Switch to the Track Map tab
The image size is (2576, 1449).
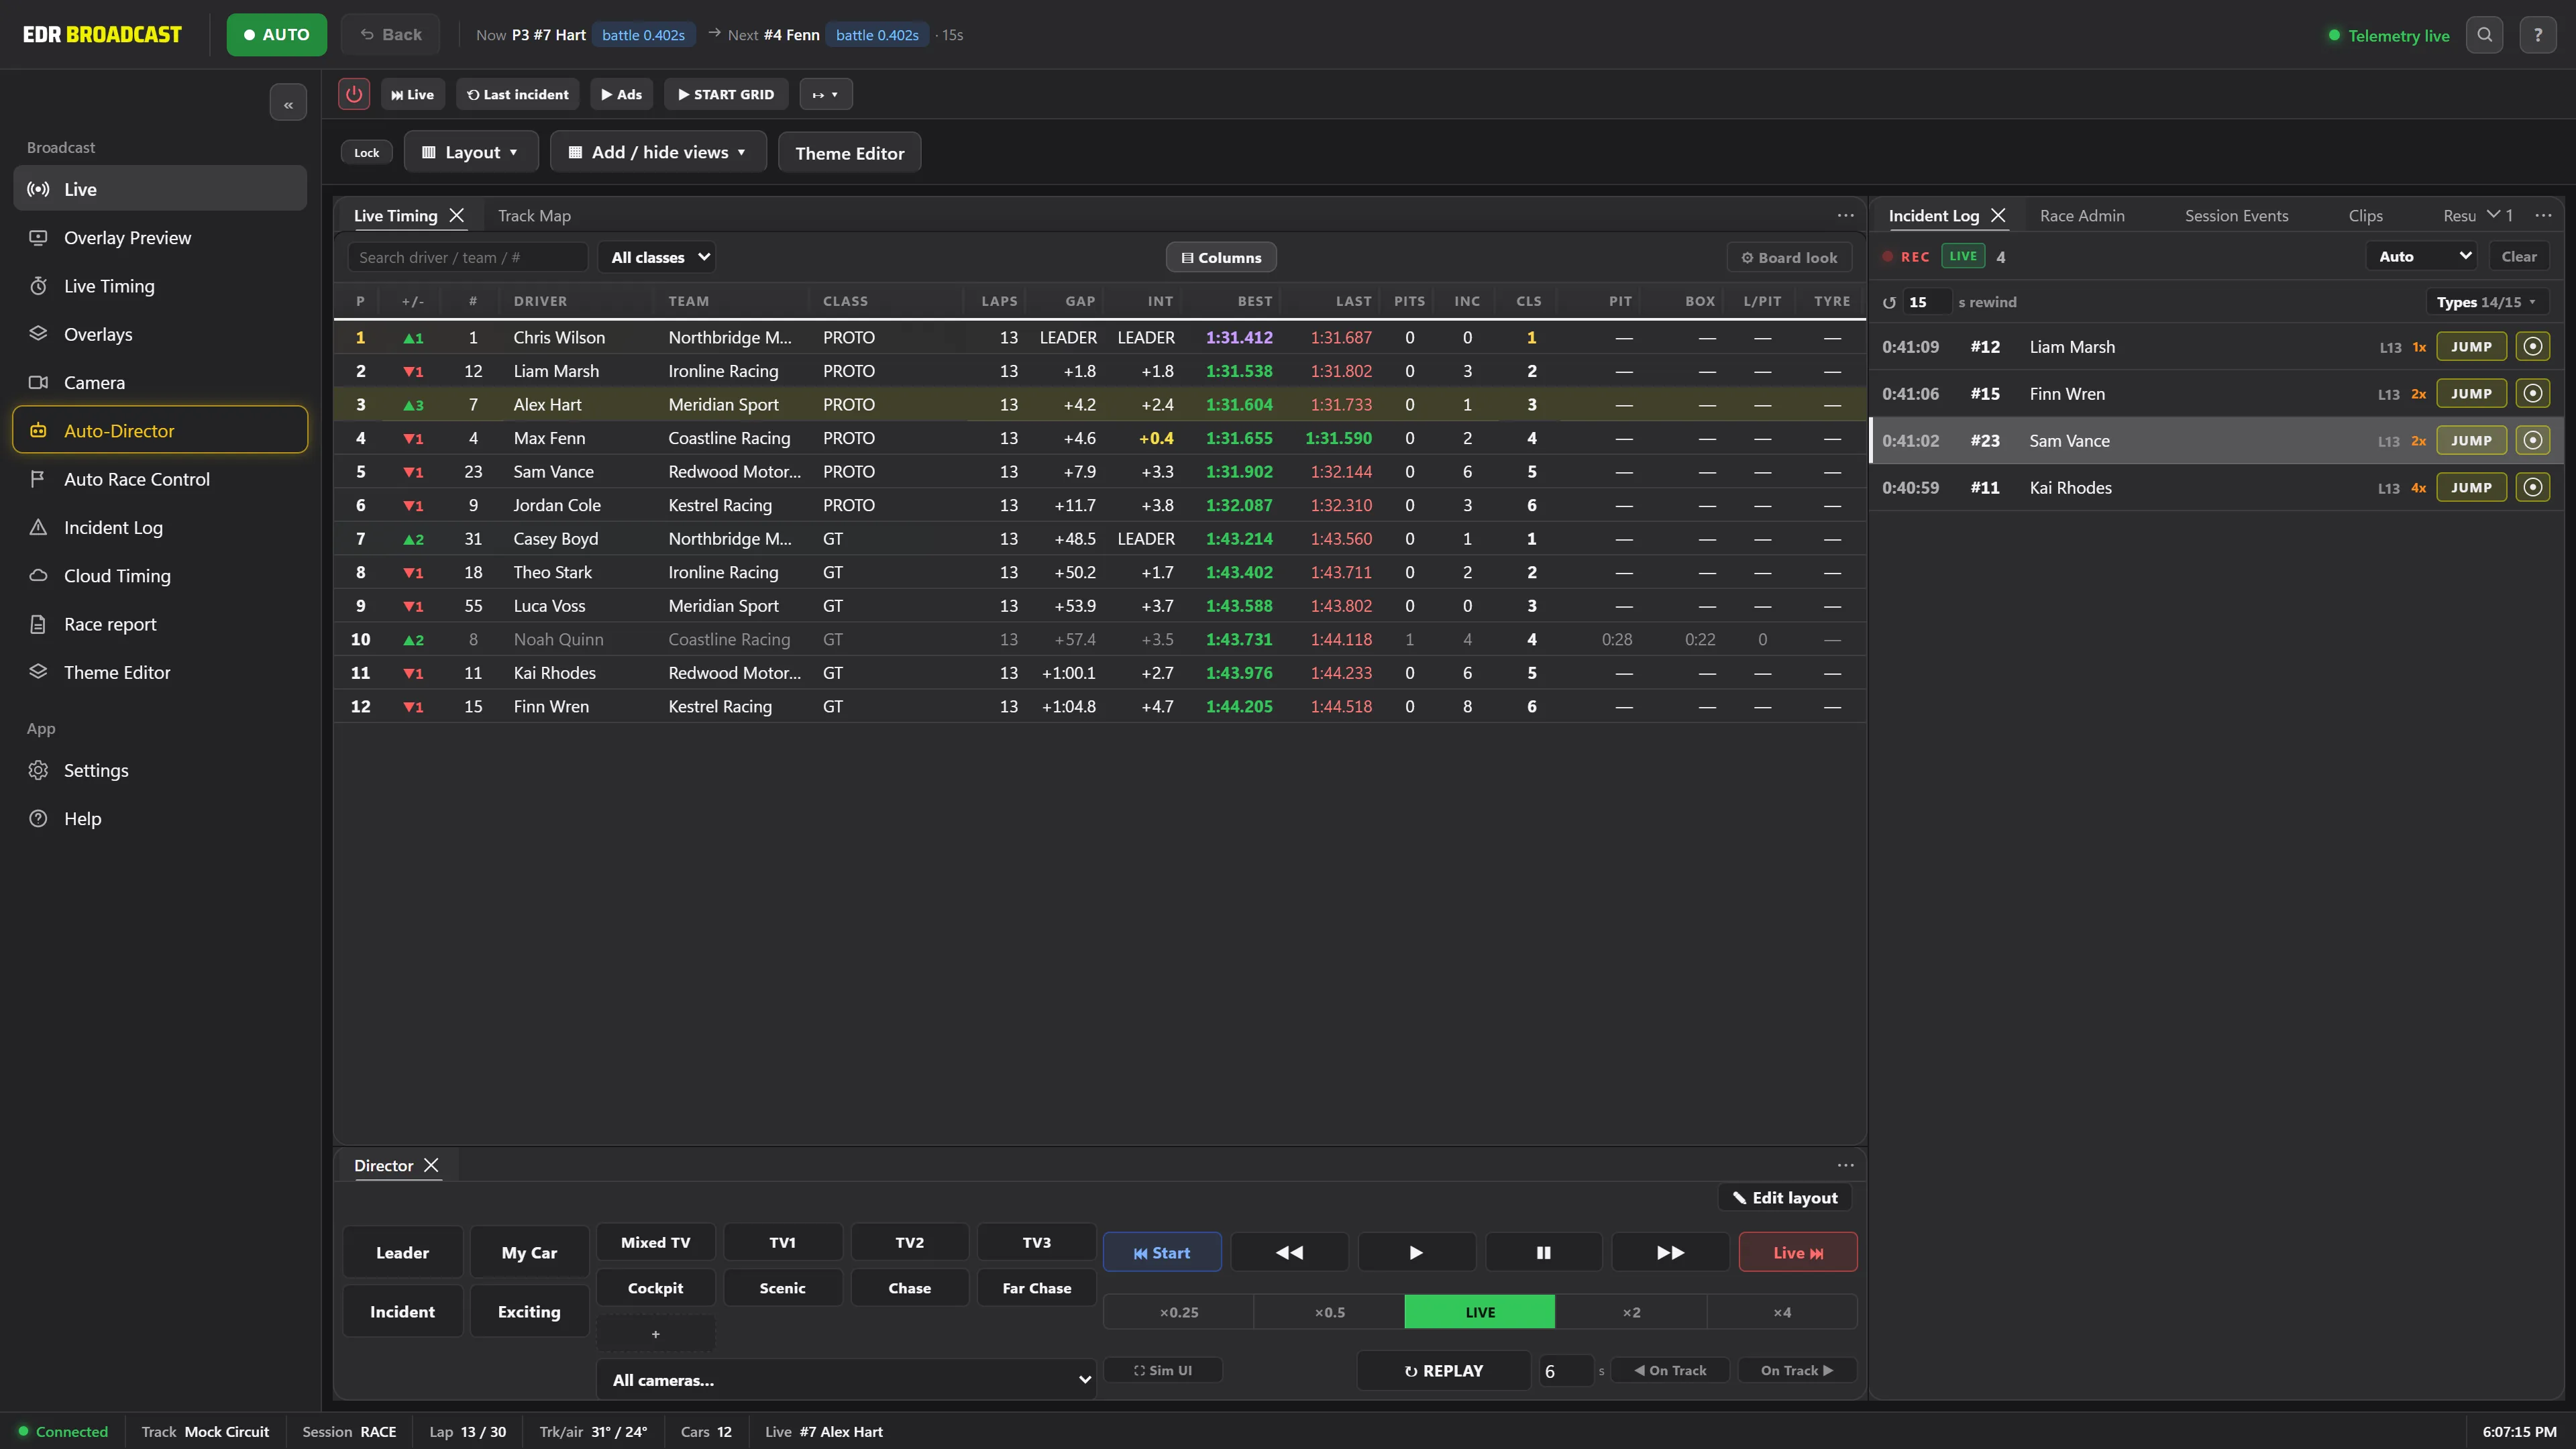click(x=534, y=216)
